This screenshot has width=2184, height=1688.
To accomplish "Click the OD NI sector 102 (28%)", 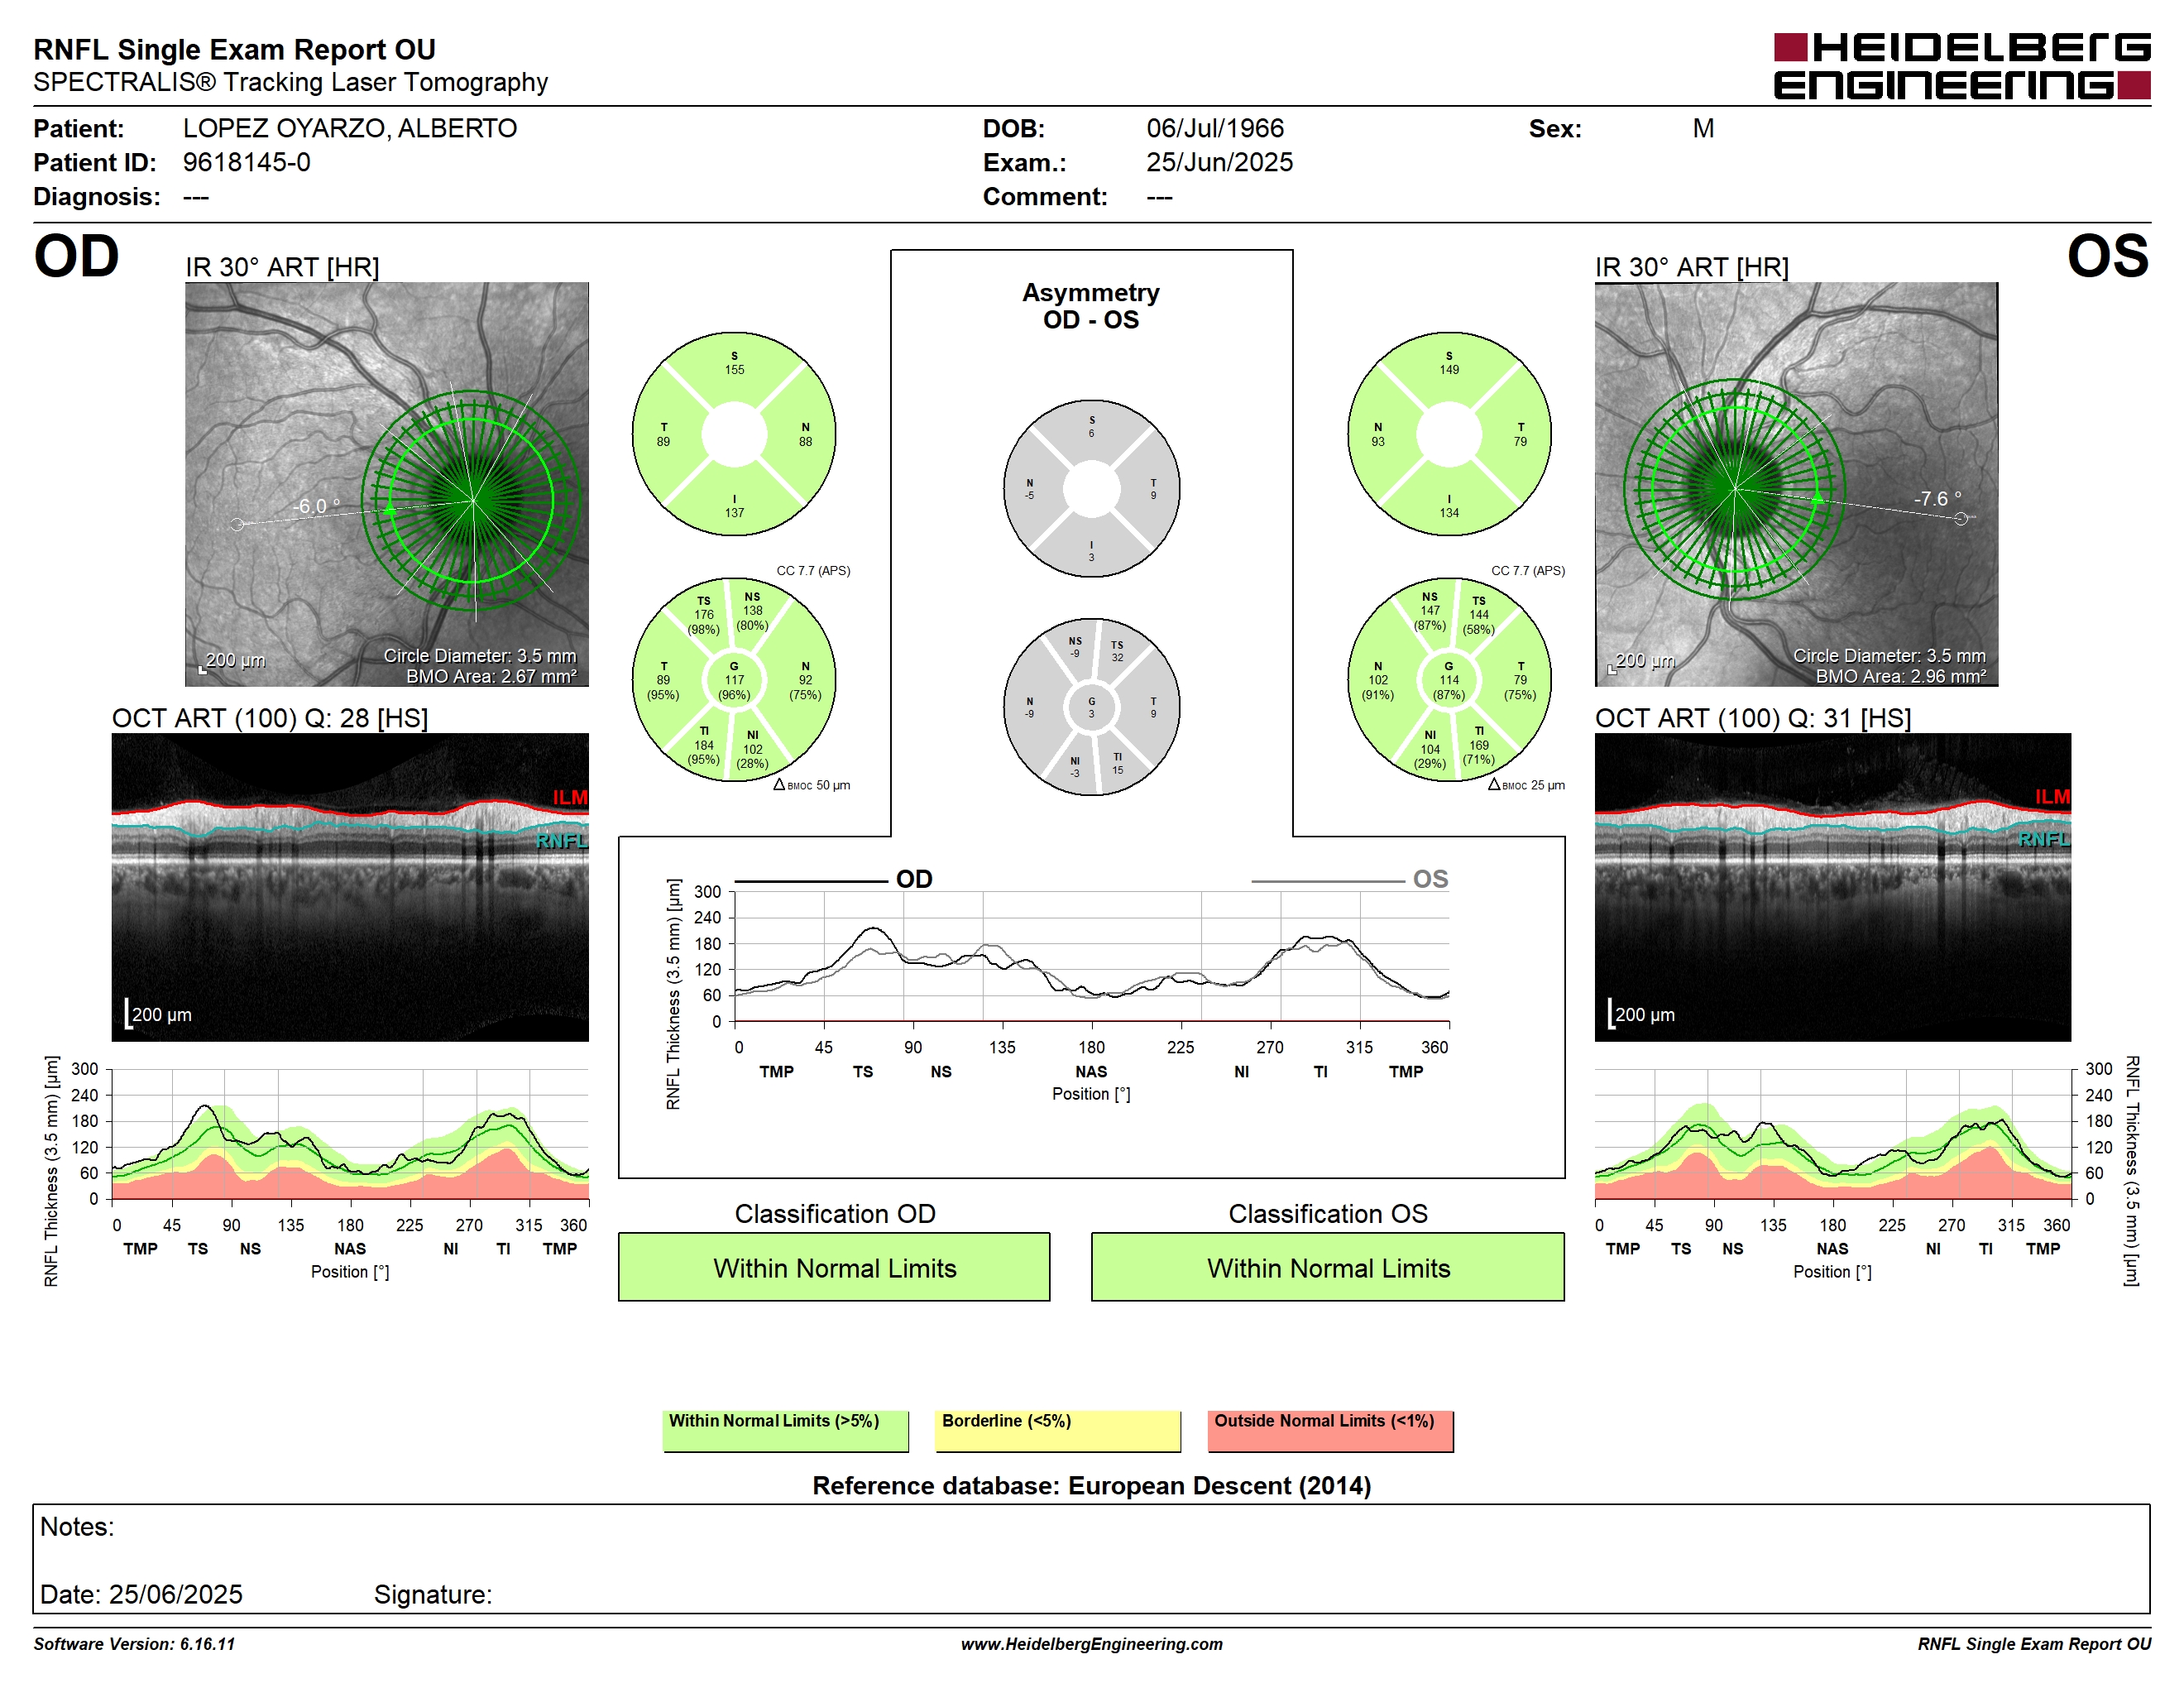I will point(752,749).
